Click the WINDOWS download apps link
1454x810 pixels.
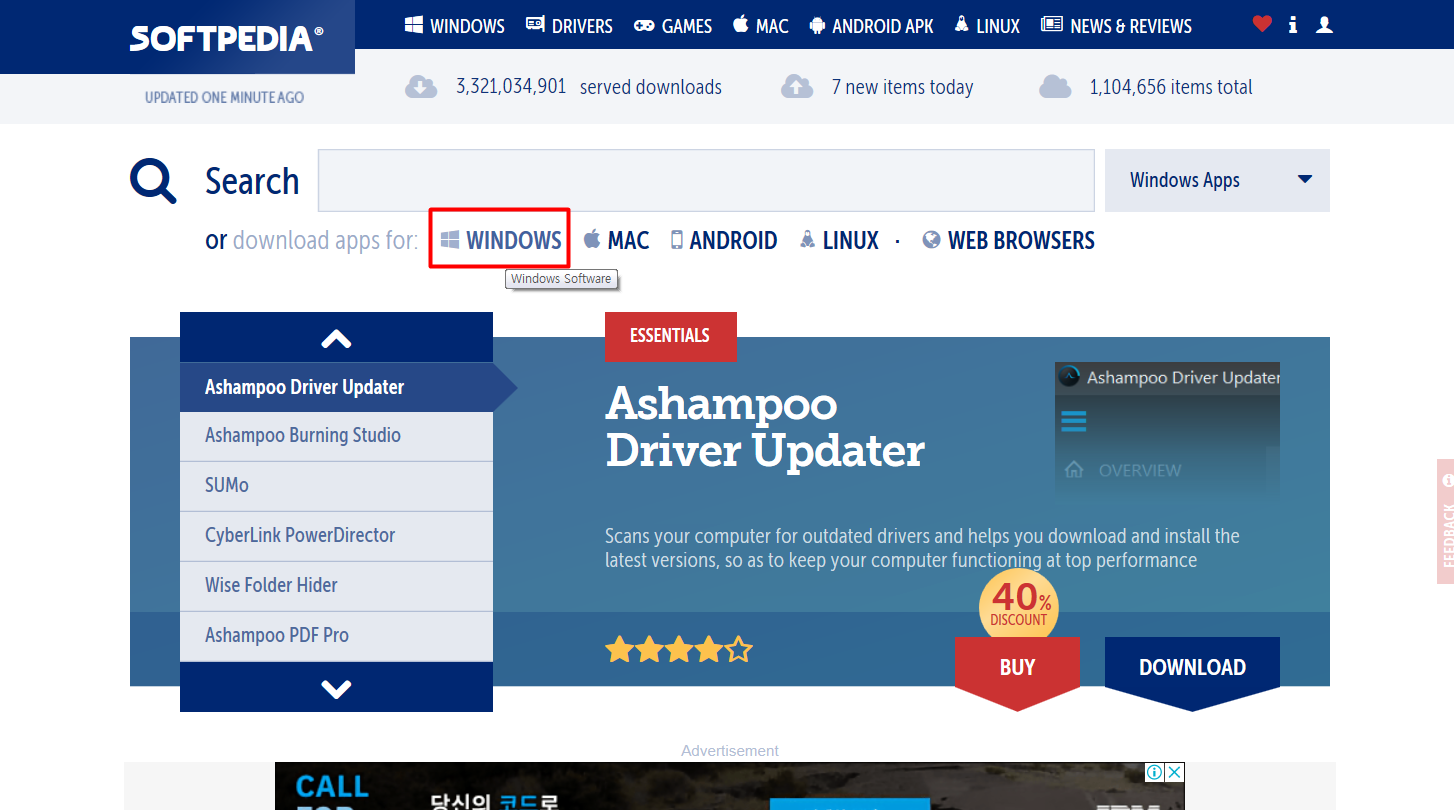tap(500, 240)
